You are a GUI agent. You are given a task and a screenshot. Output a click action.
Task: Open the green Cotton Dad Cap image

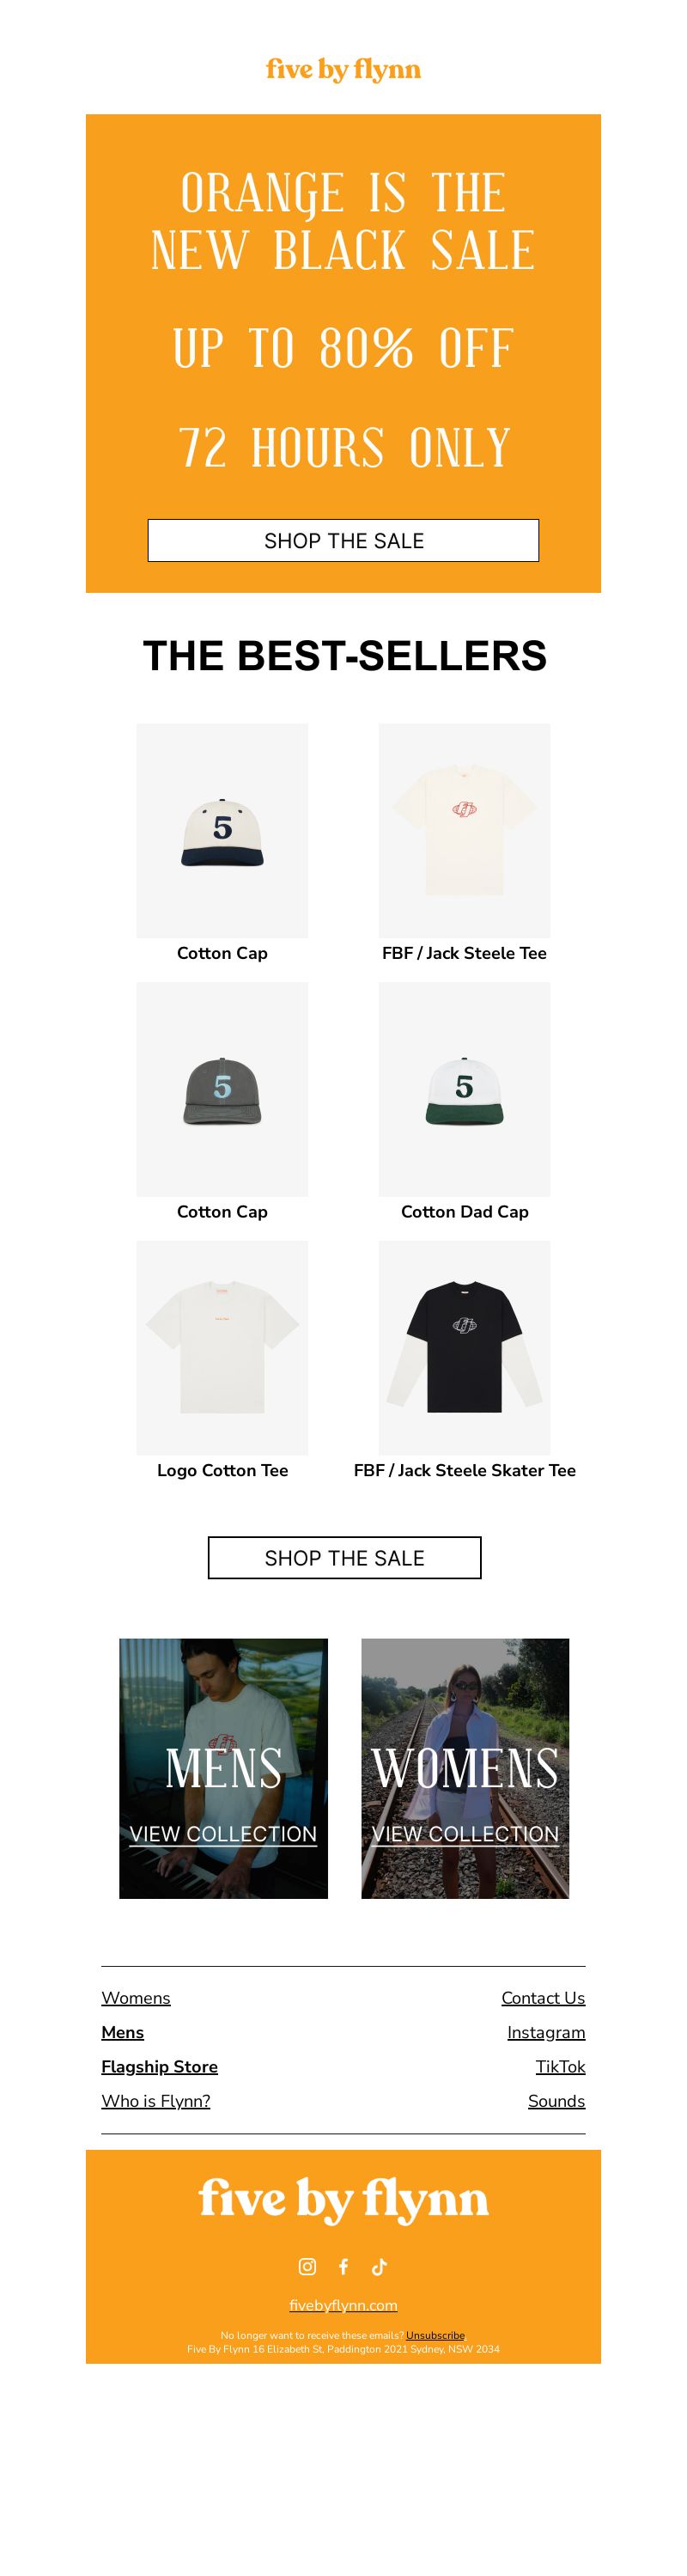464,1089
